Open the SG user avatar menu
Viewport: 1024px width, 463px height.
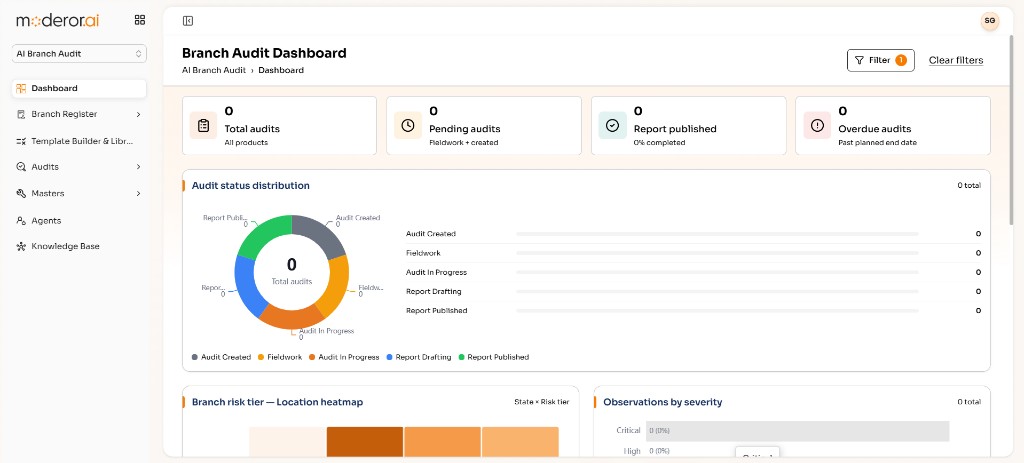pos(989,21)
